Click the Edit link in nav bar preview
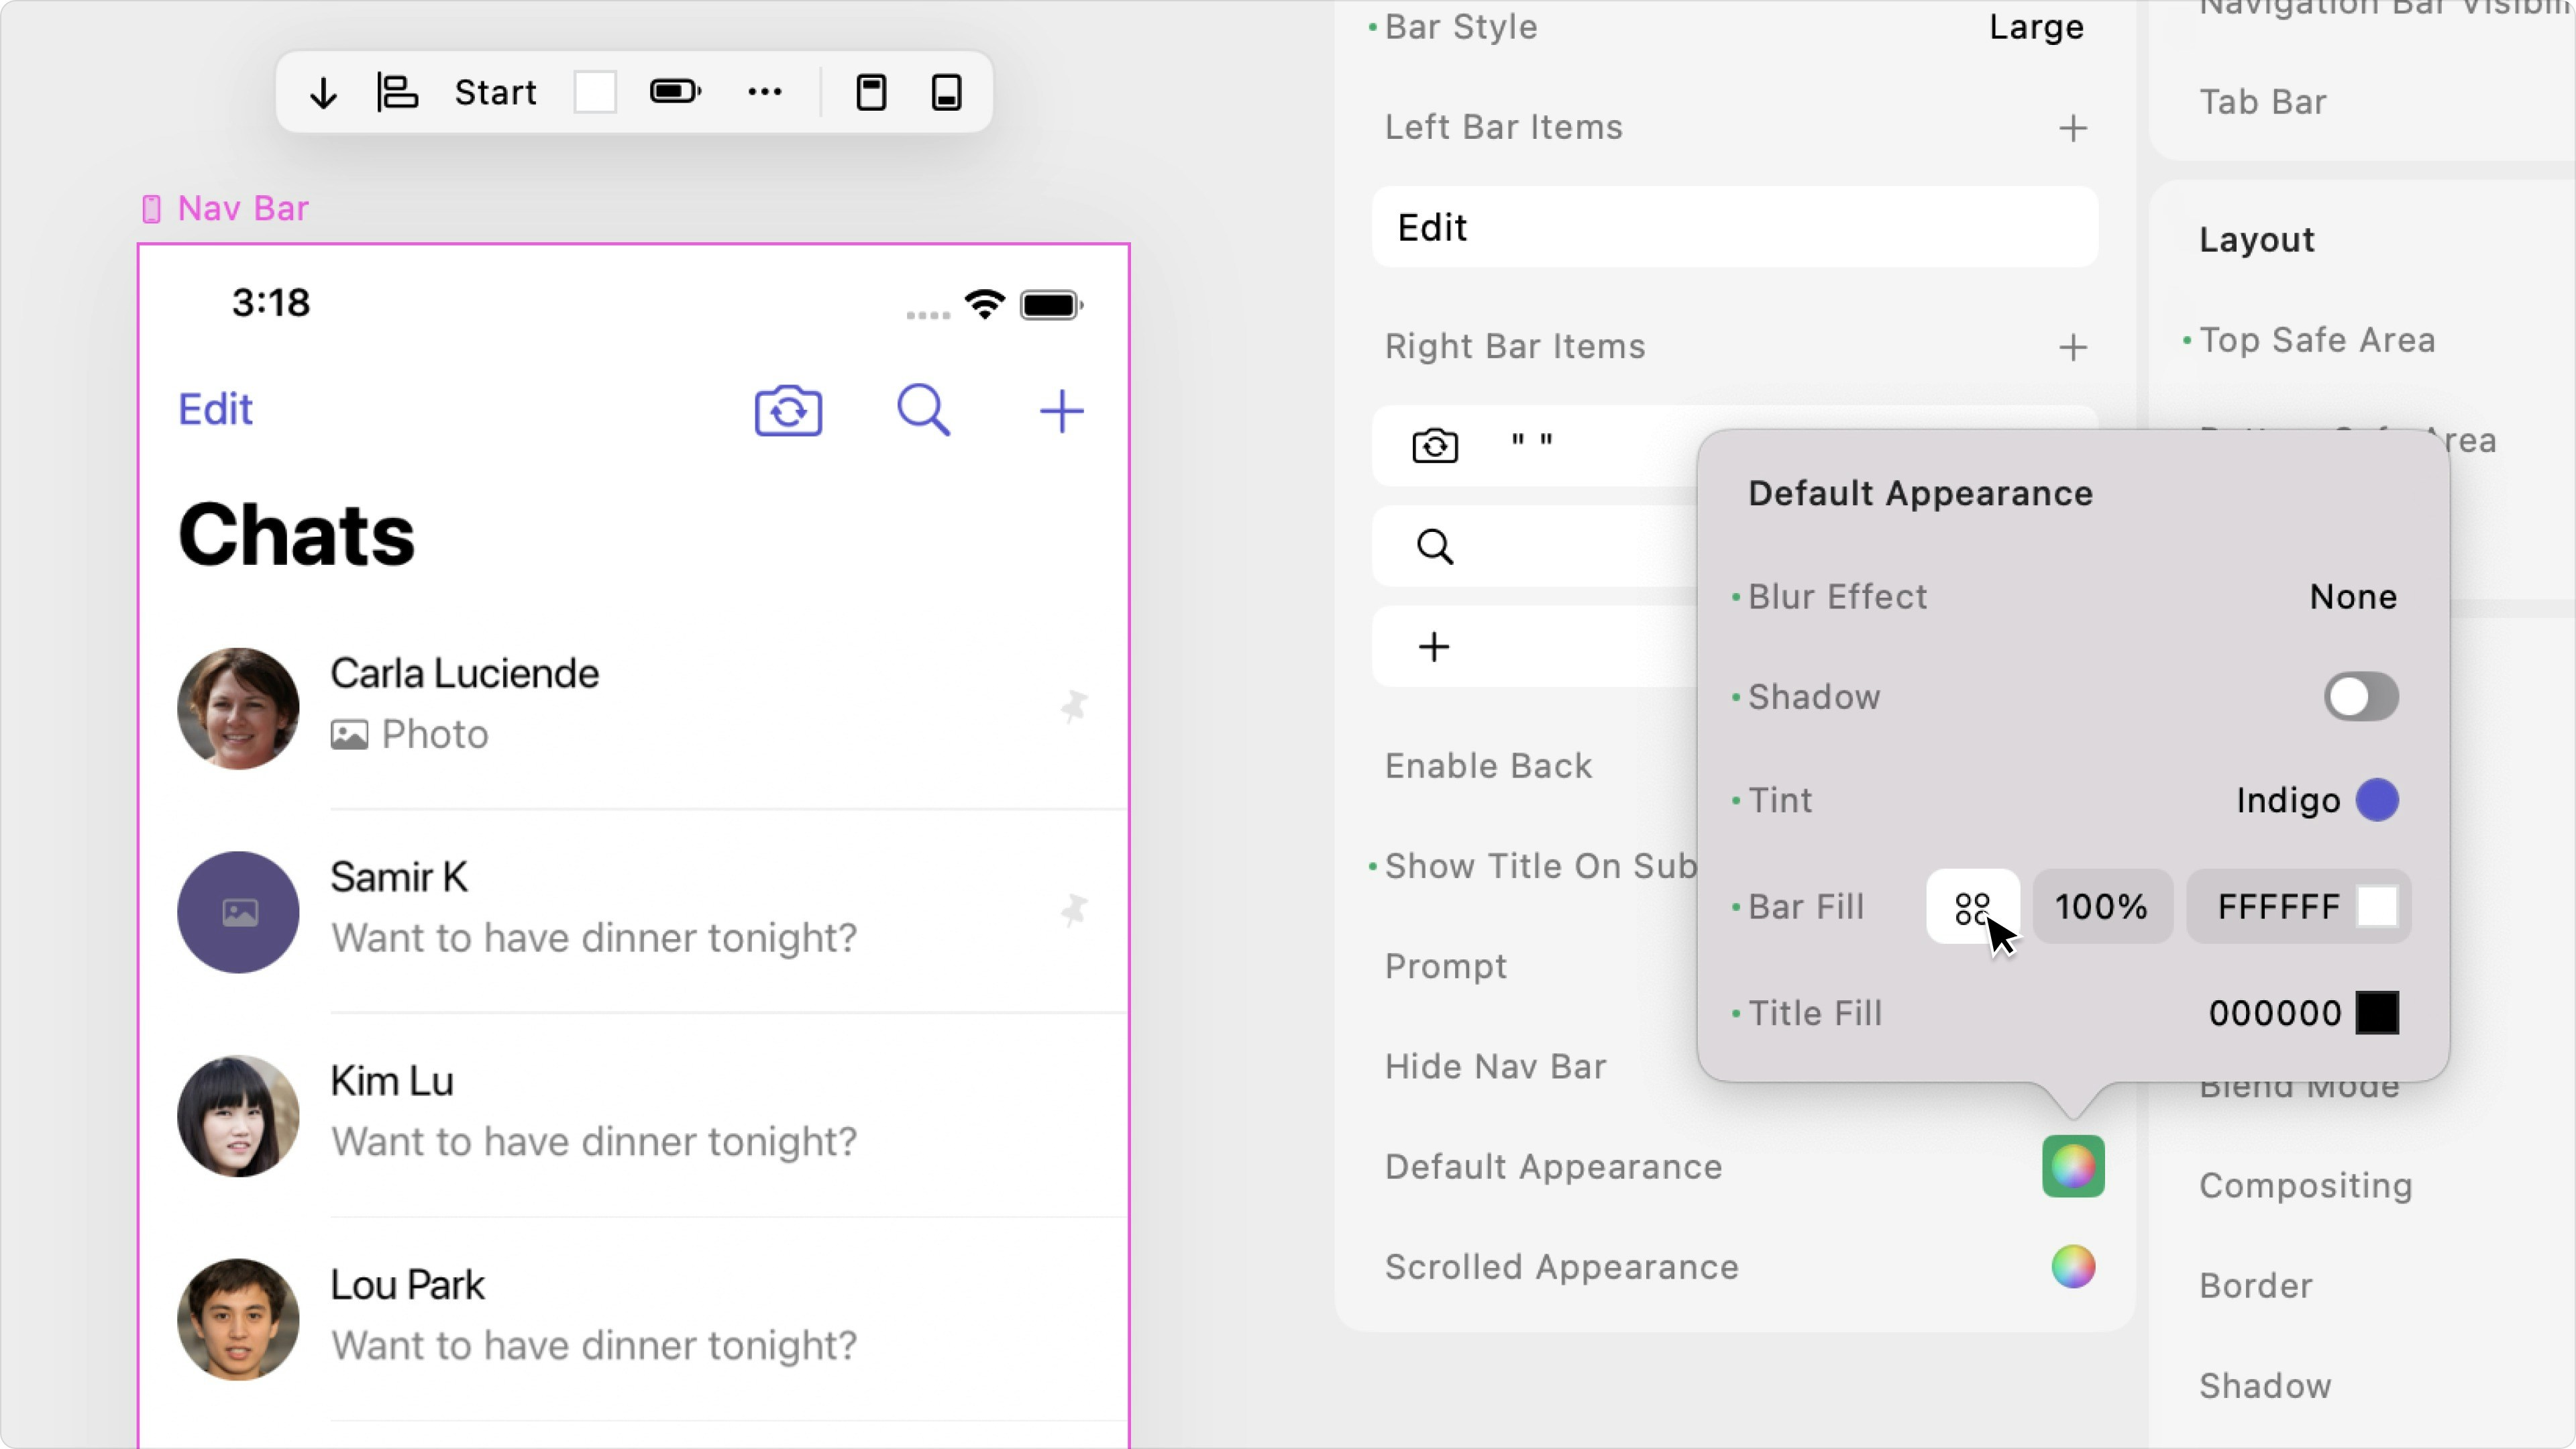This screenshot has height=1449, width=2576. click(x=215, y=410)
